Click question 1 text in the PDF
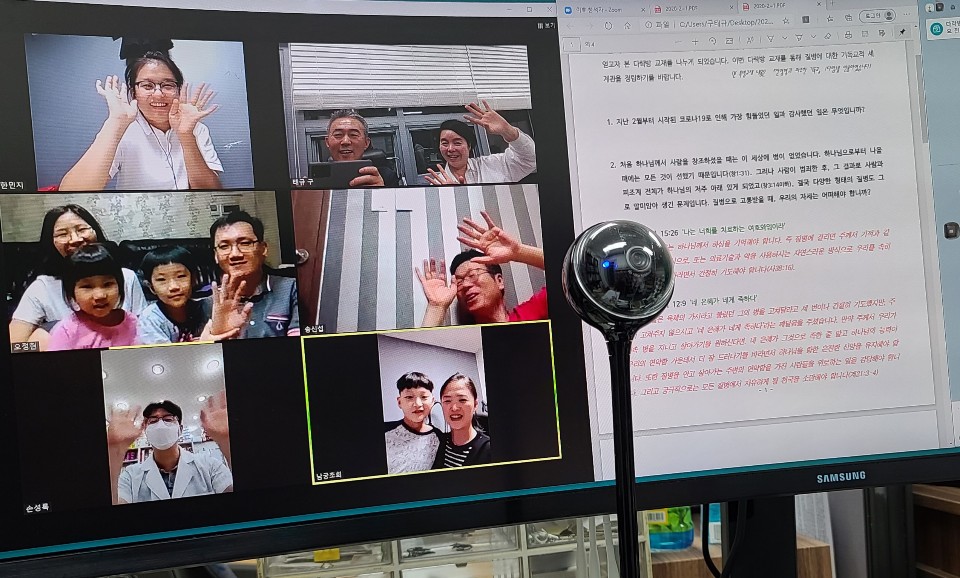 click(735, 116)
